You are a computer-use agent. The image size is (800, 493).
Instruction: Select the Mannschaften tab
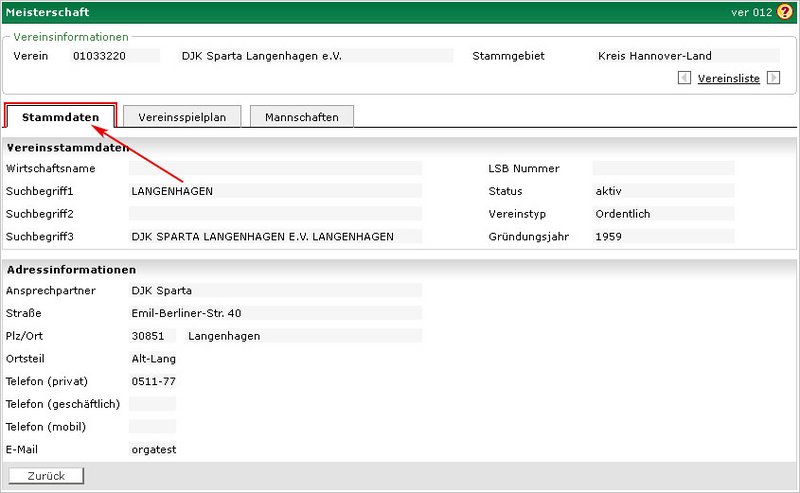click(x=301, y=117)
